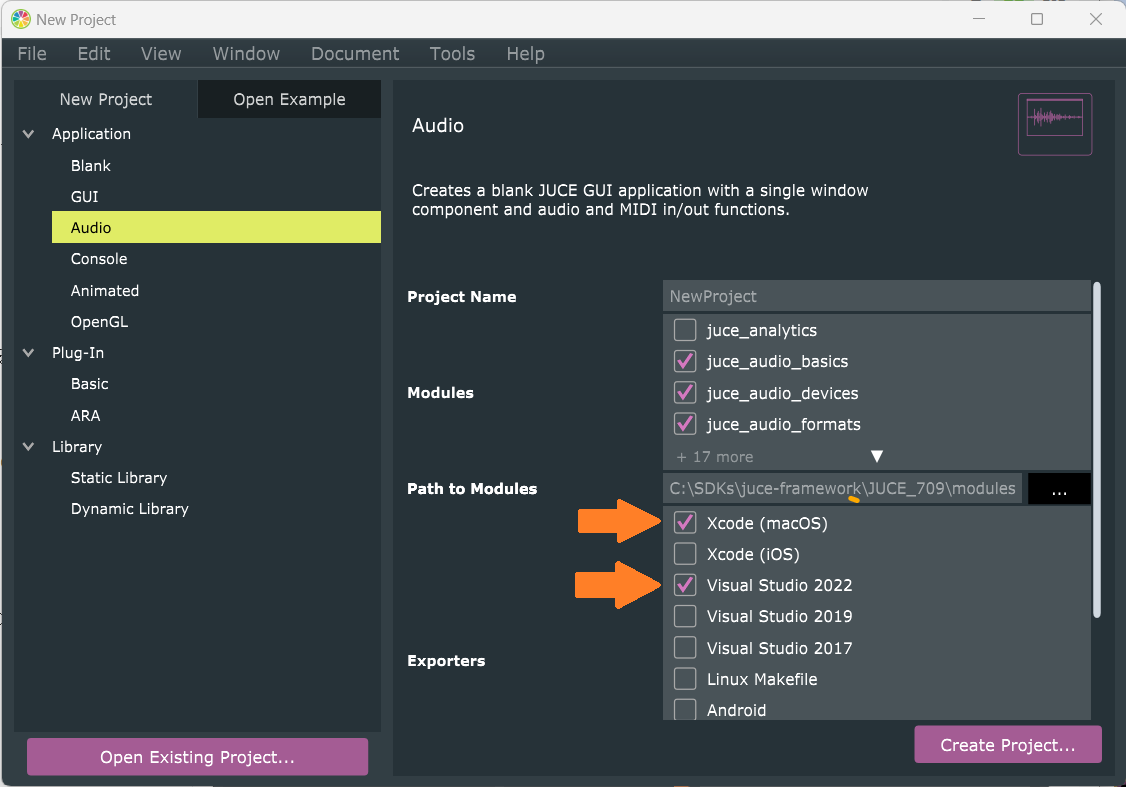The height and width of the screenshot is (787, 1126).
Task: Switch to the Open Example tab
Action: coord(289,99)
